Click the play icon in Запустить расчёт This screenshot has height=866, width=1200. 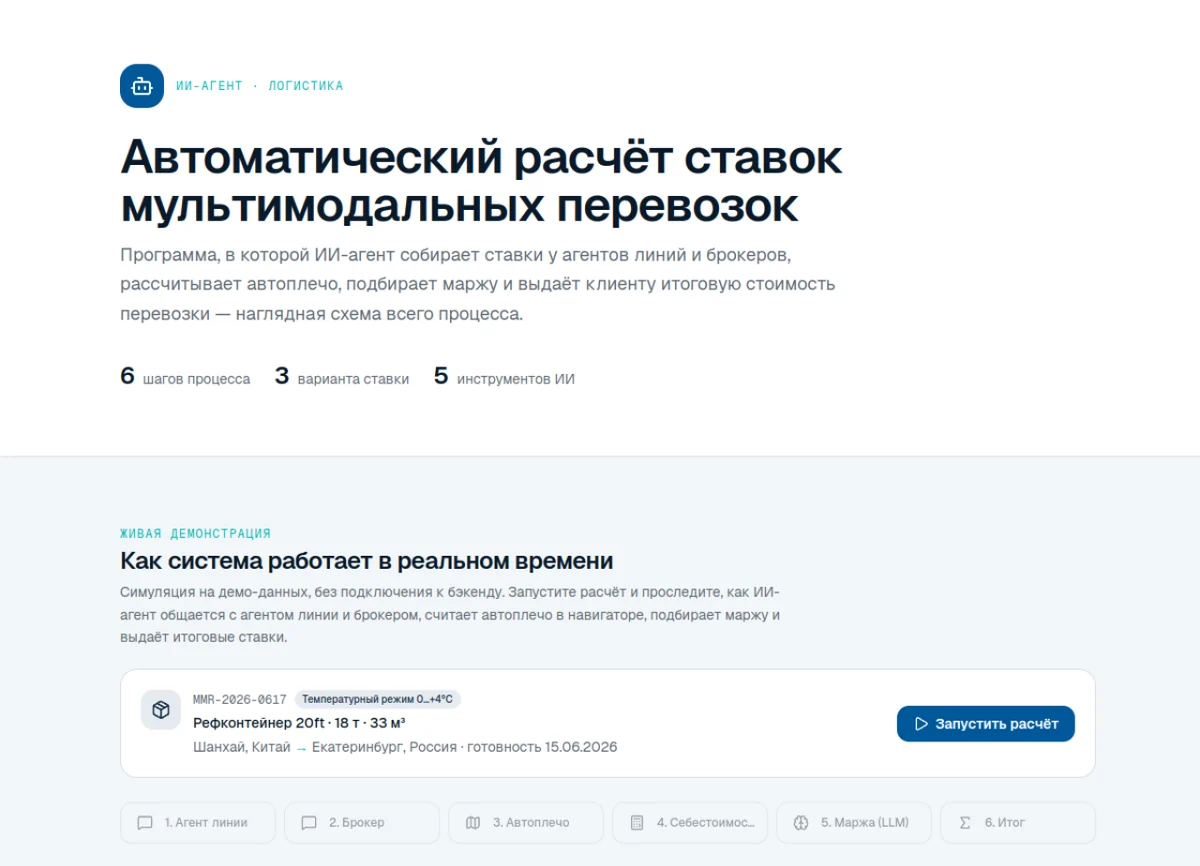(922, 724)
